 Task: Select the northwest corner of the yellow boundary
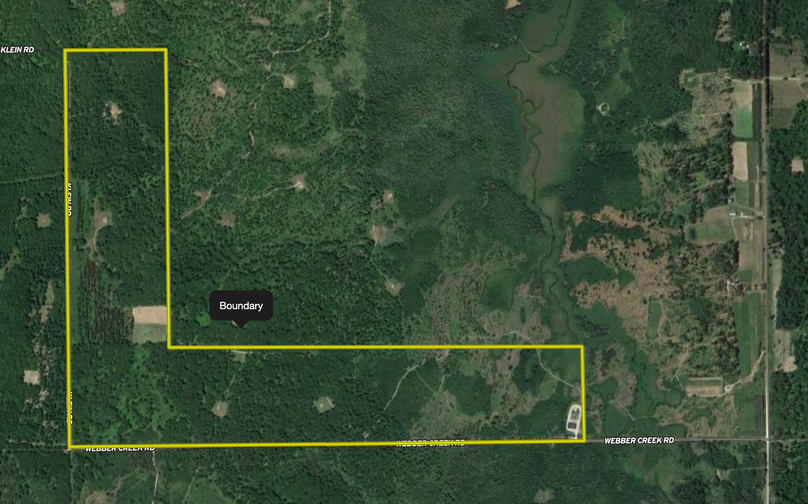pyautogui.click(x=65, y=51)
